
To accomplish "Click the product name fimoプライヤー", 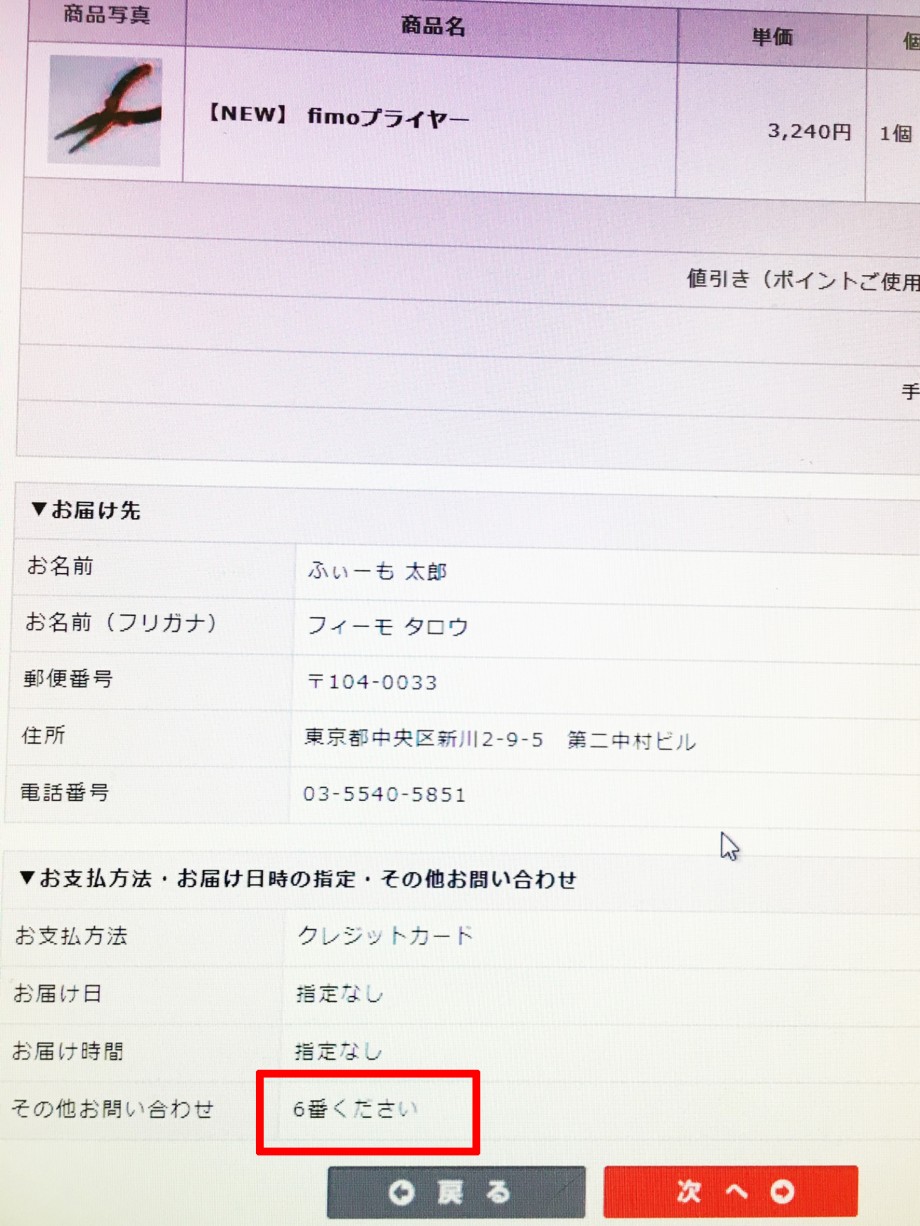I will (337, 116).
